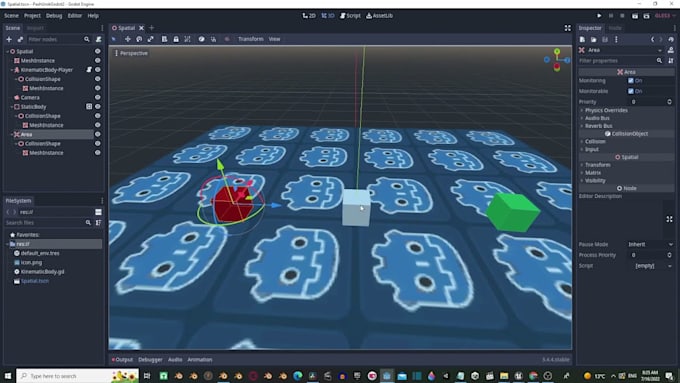The image size is (680, 383).
Task: Open object history list in Inspector
Action: (671, 39)
